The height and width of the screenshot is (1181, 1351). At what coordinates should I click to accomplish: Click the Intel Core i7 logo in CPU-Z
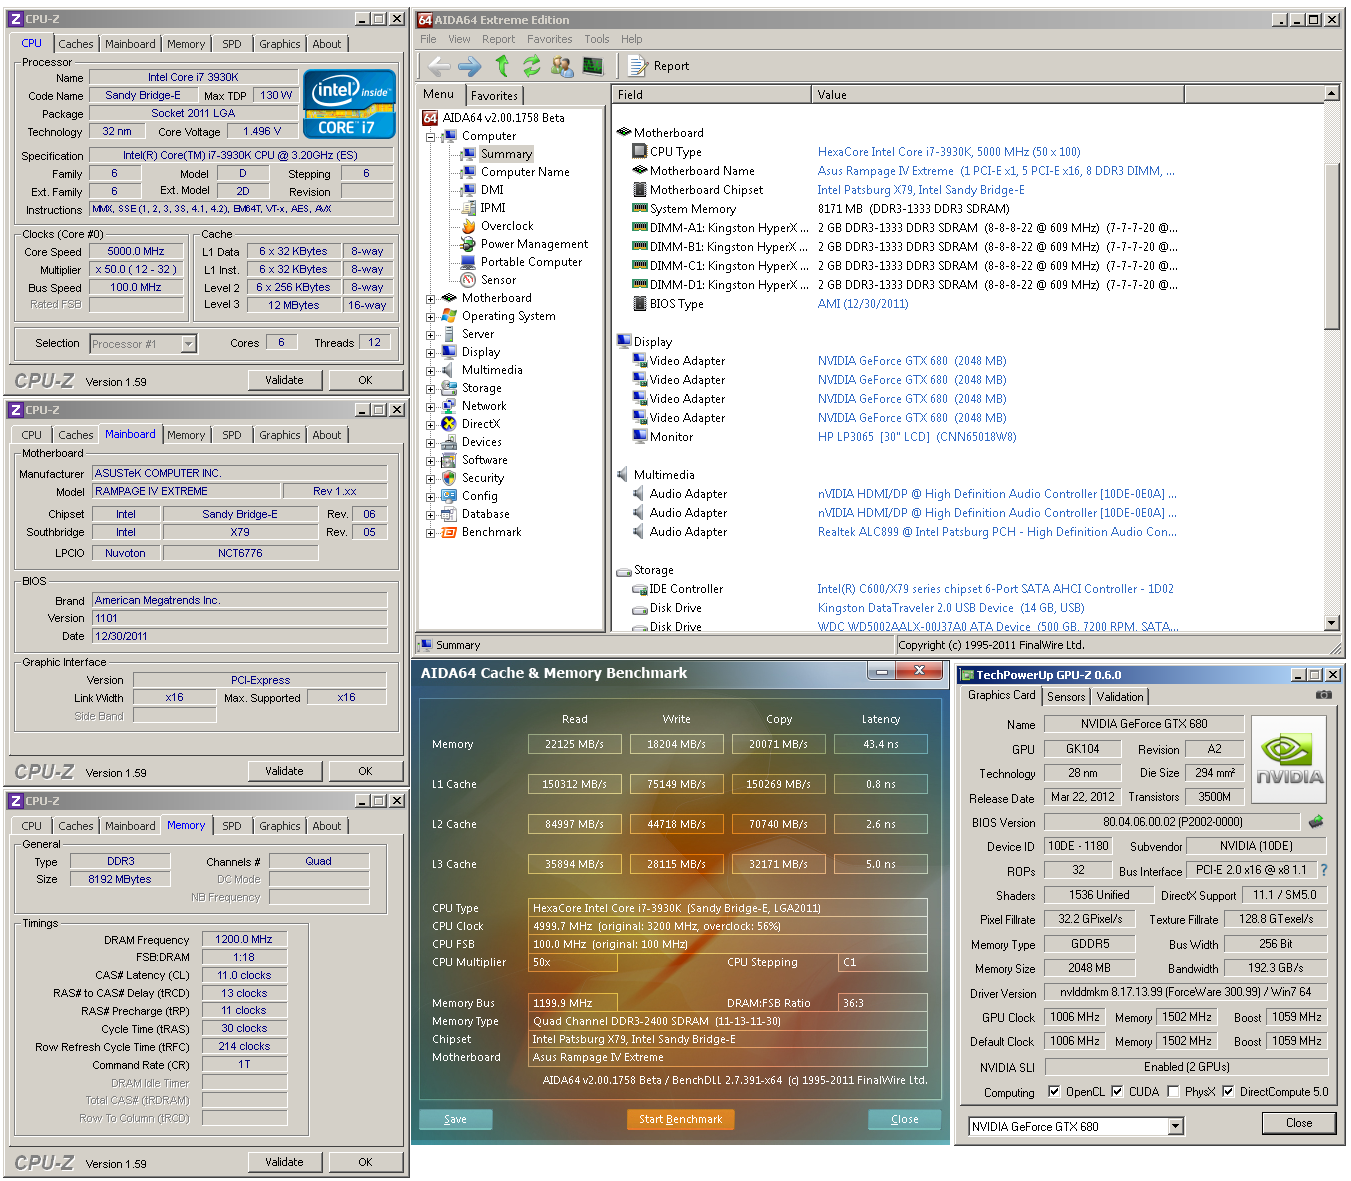tap(349, 104)
